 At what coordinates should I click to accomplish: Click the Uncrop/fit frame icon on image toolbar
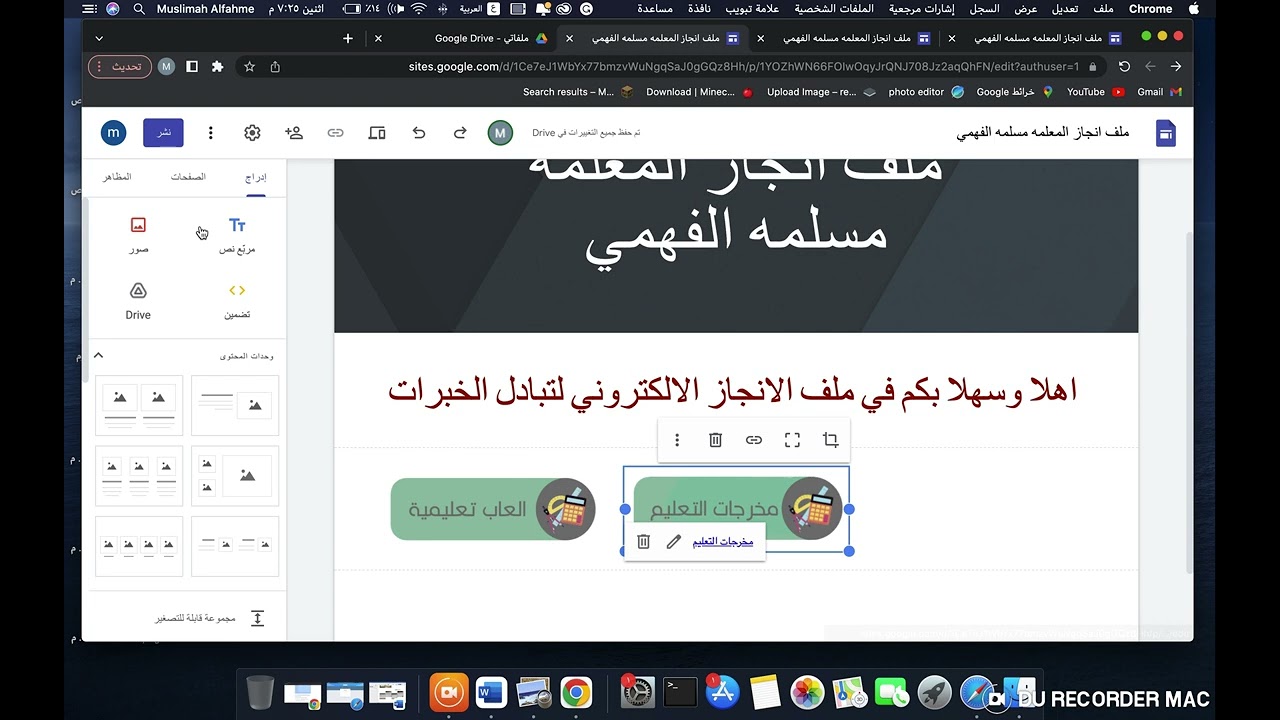tap(792, 440)
